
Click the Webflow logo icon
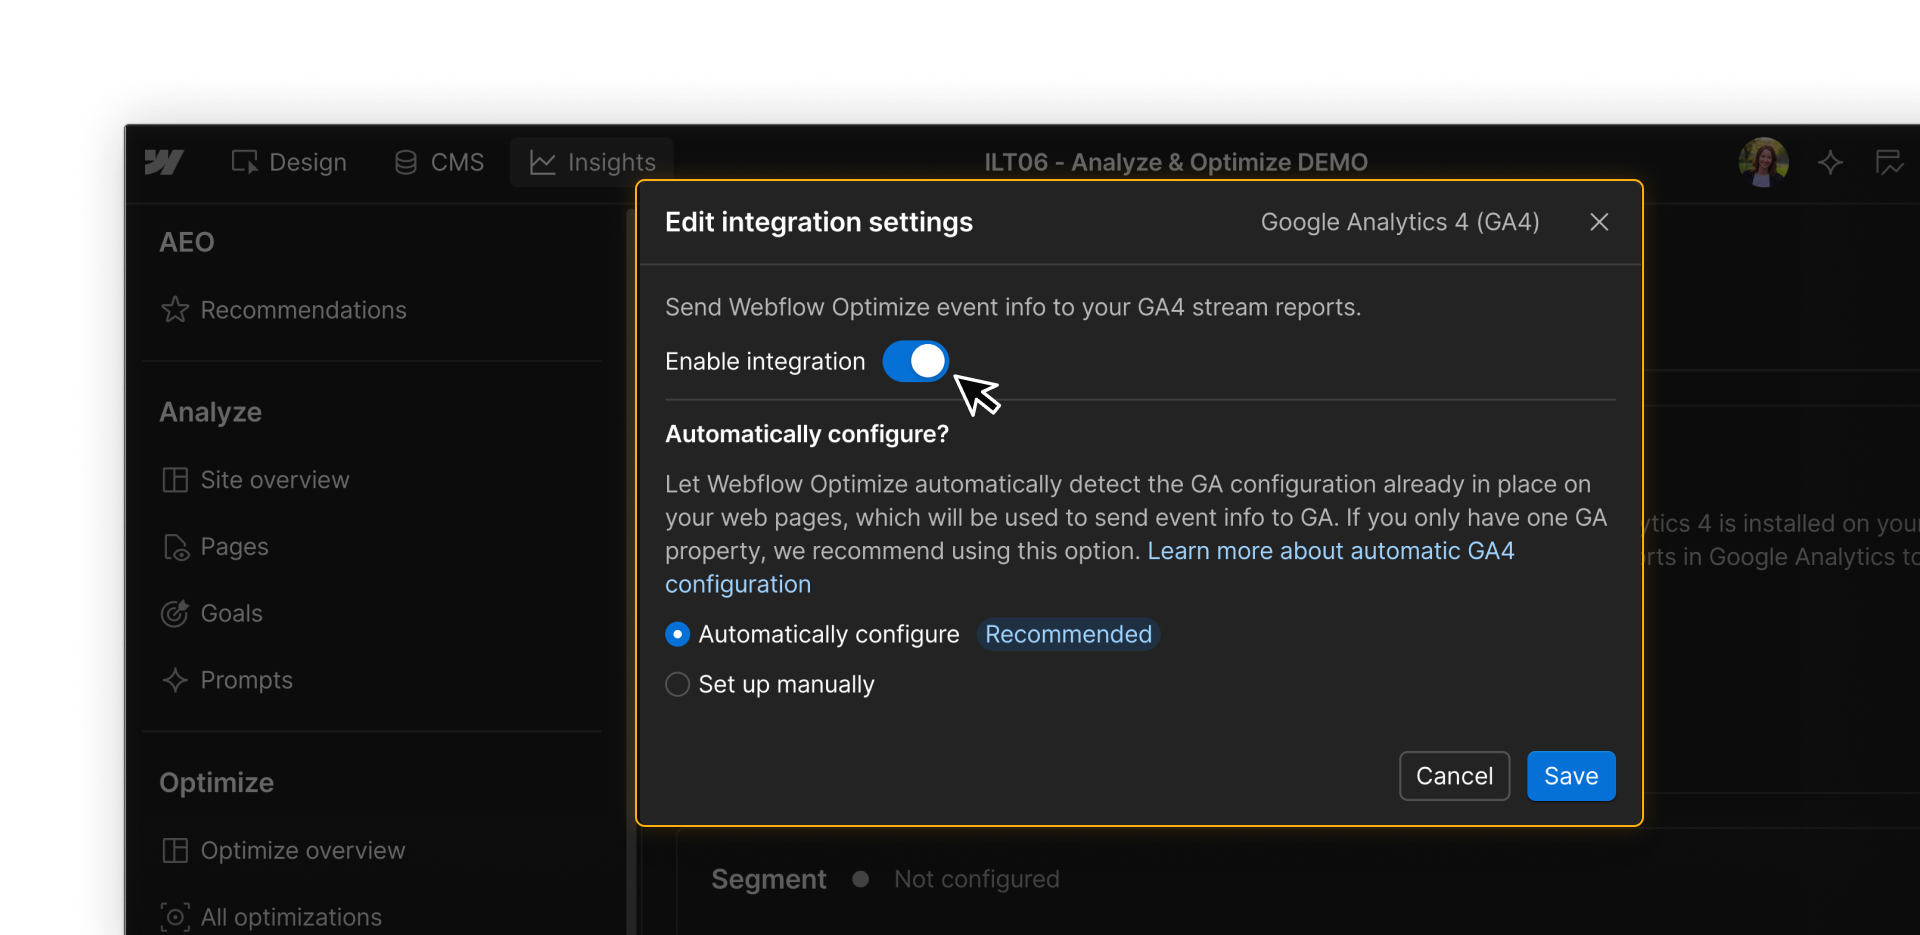[x=164, y=162]
